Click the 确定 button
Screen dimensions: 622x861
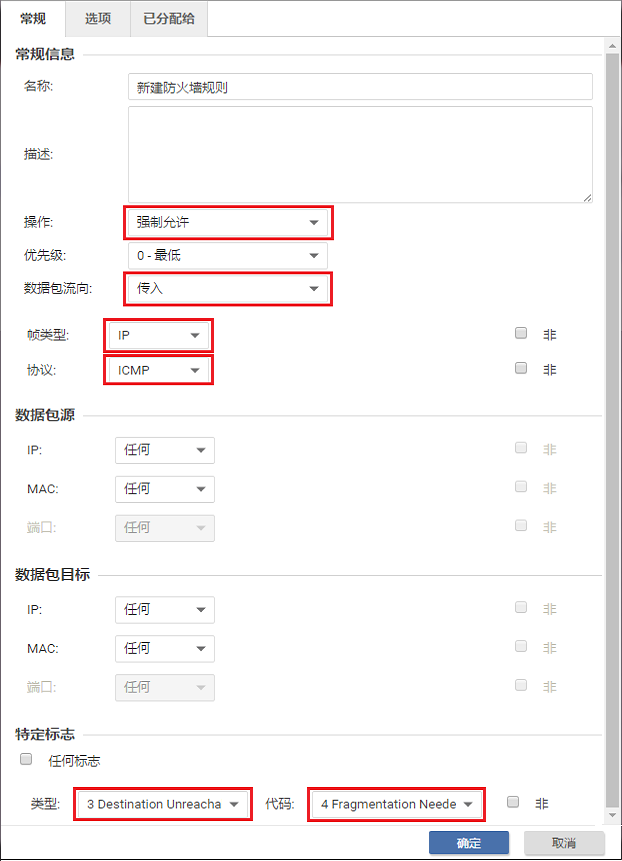click(468, 843)
